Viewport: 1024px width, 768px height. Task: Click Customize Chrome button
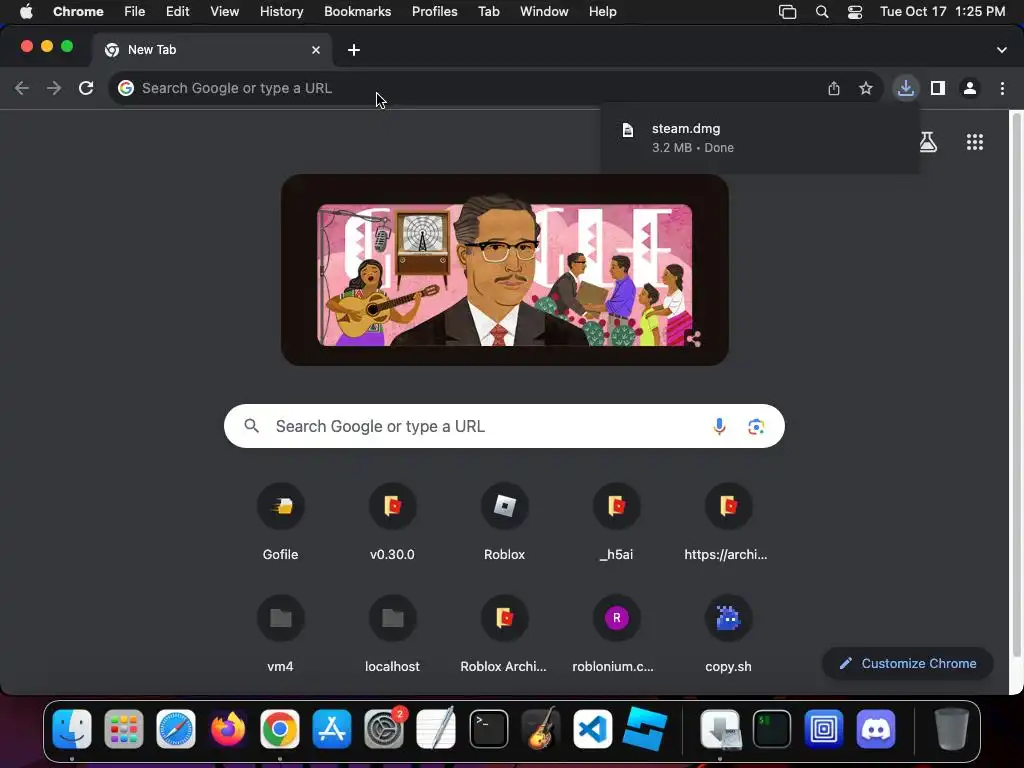908,664
